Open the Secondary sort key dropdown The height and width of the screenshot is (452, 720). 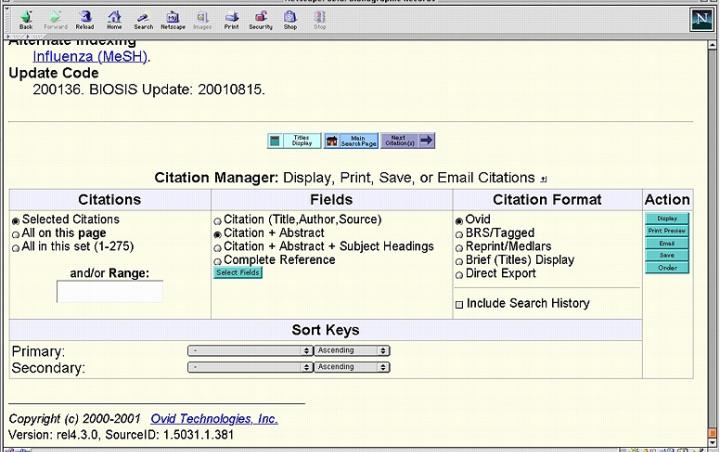(x=250, y=367)
